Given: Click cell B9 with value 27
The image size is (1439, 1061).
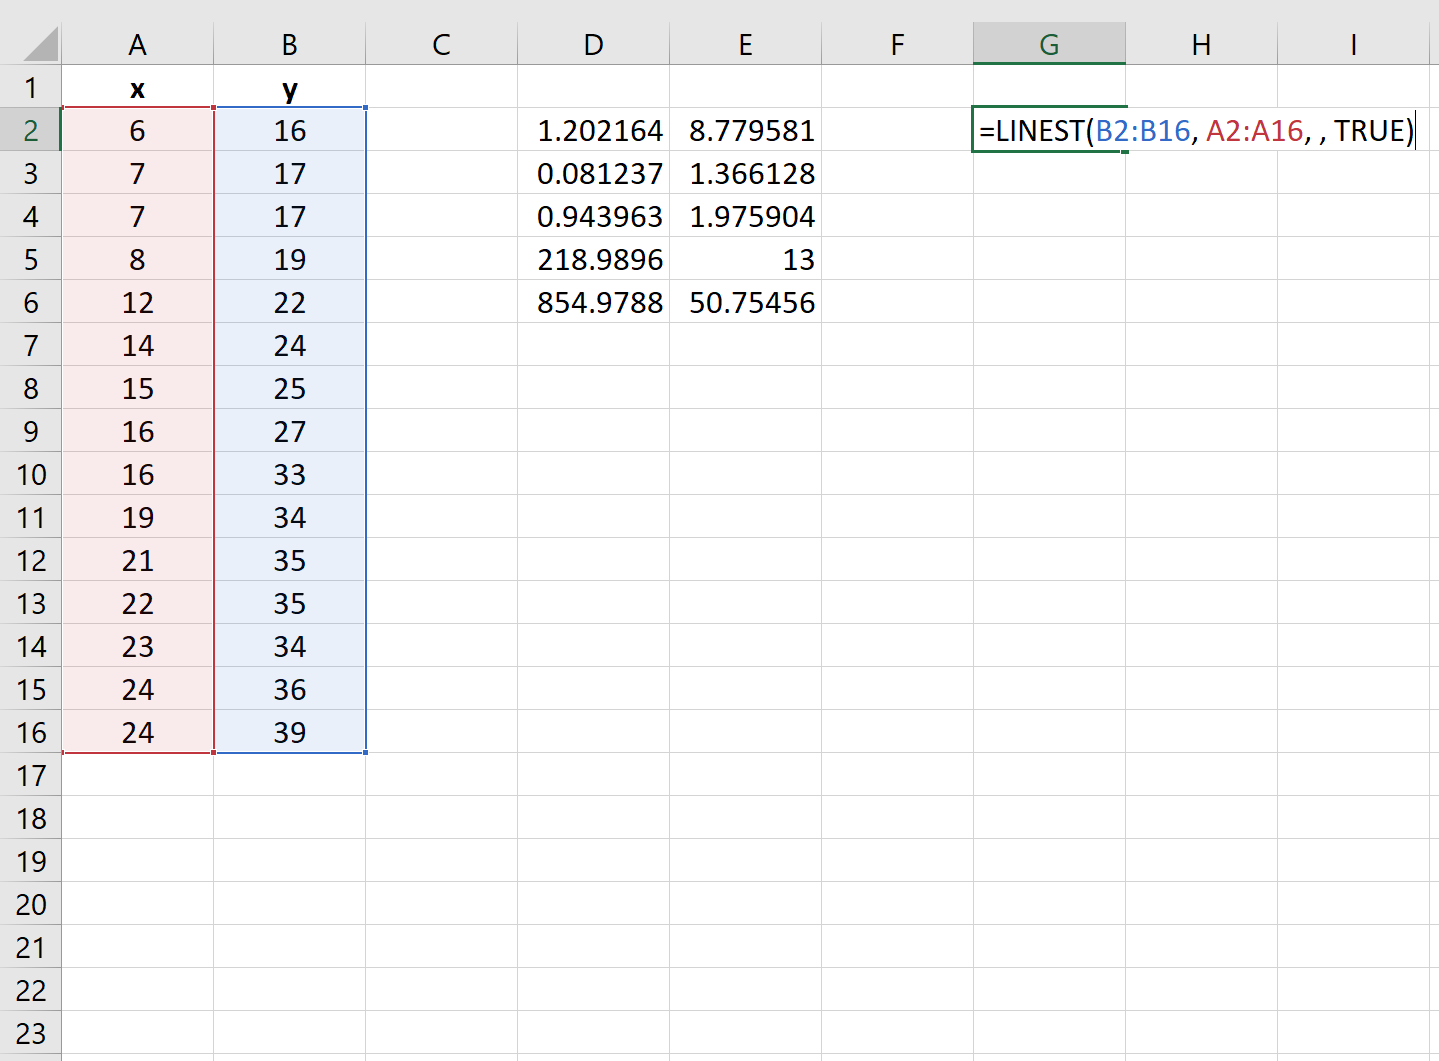Looking at the screenshot, I should (290, 431).
